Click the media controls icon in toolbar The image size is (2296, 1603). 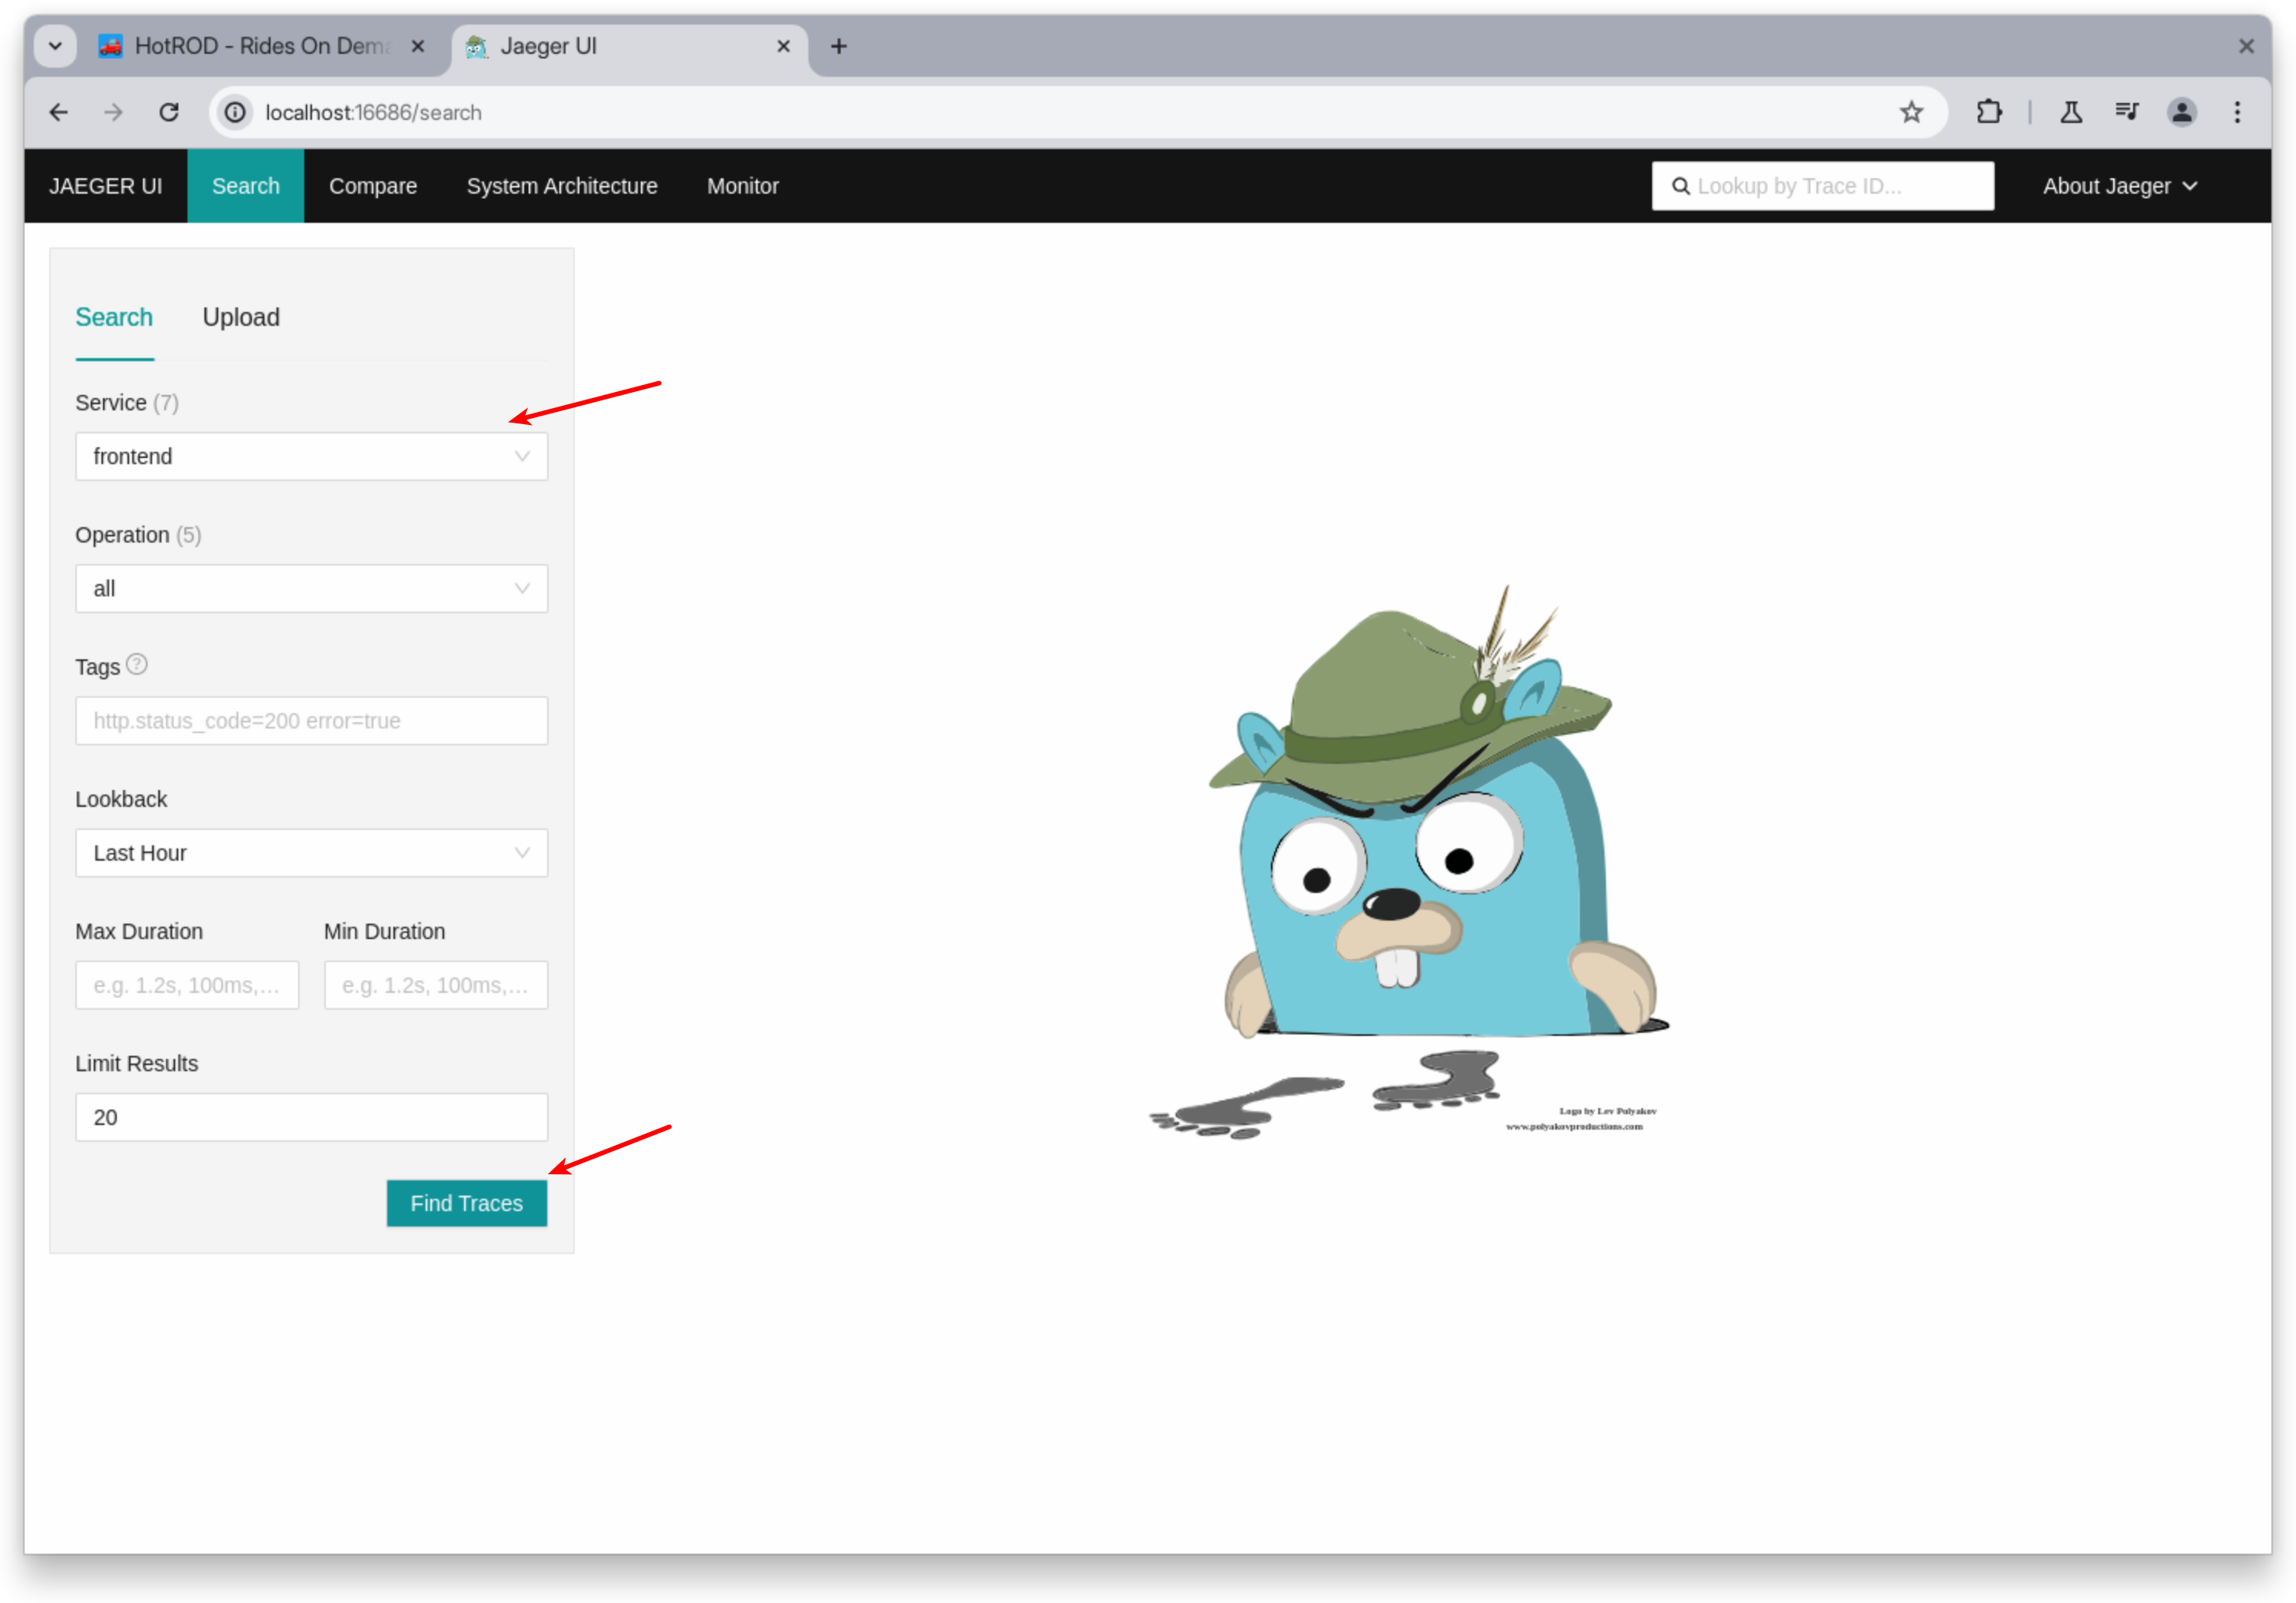point(2127,112)
